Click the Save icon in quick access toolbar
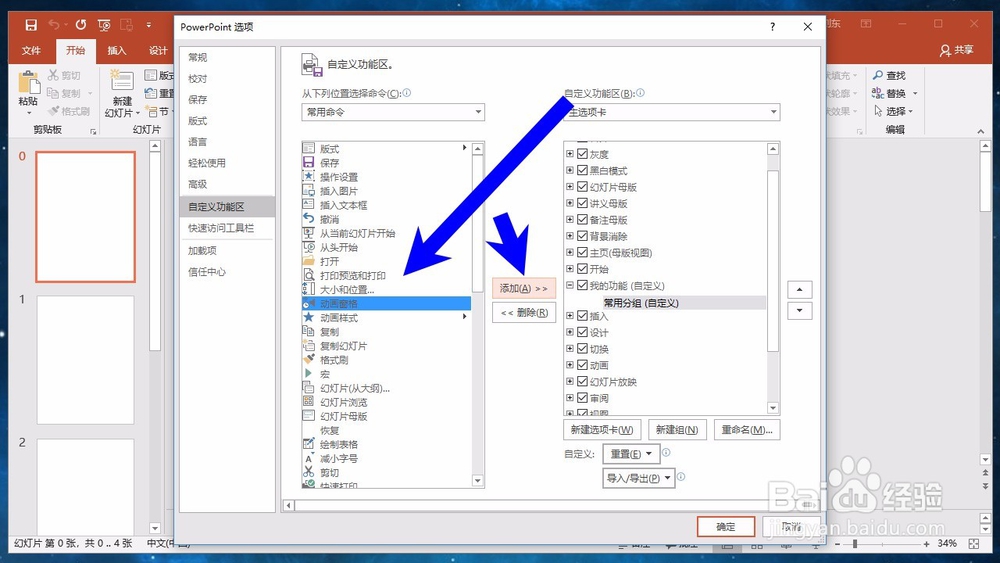This screenshot has height=563, width=1000. [x=31, y=25]
